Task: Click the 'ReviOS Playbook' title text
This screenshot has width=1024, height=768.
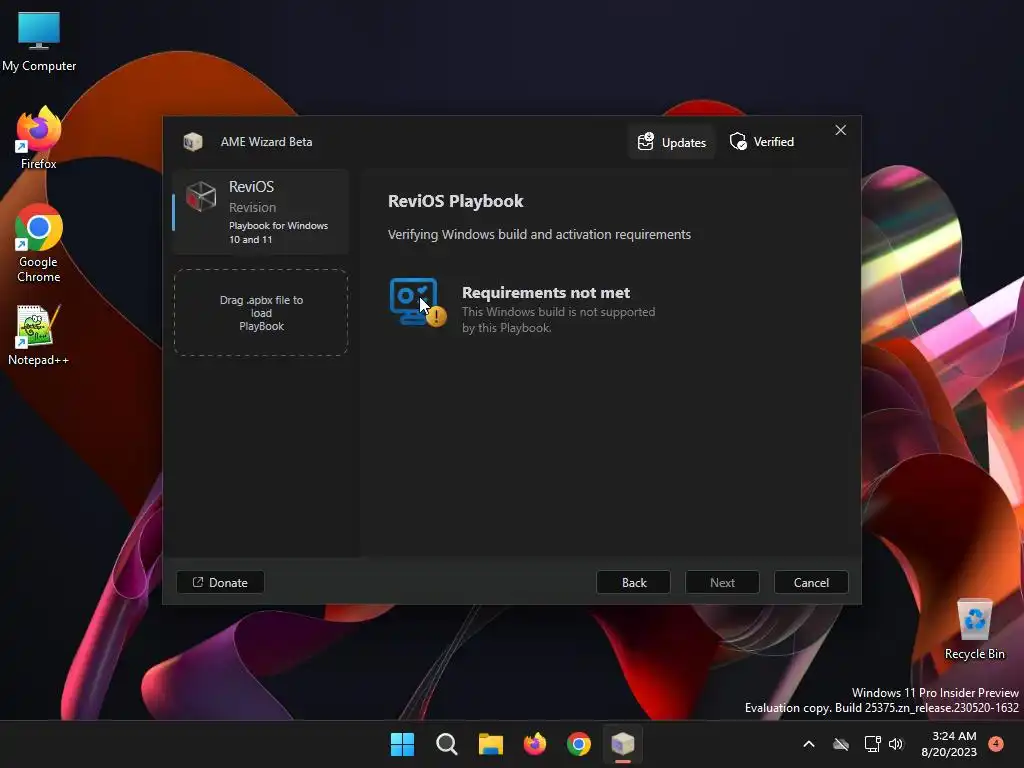Action: coord(456,201)
